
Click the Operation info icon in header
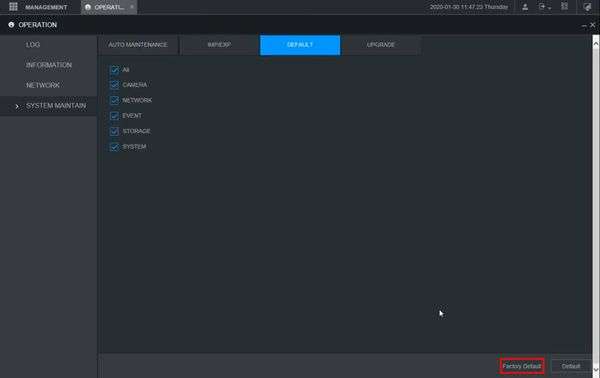click(11, 24)
